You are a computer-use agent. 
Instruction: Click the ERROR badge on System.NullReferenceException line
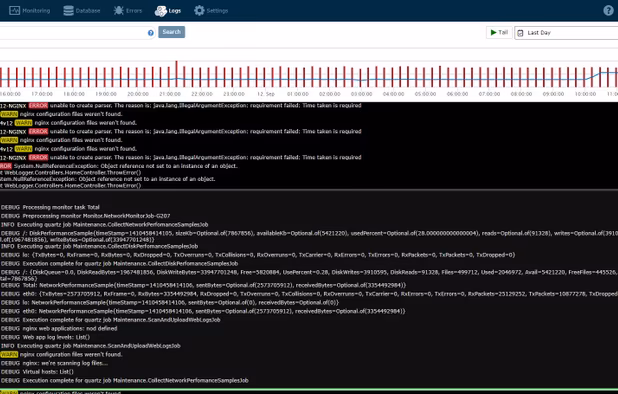(6, 166)
